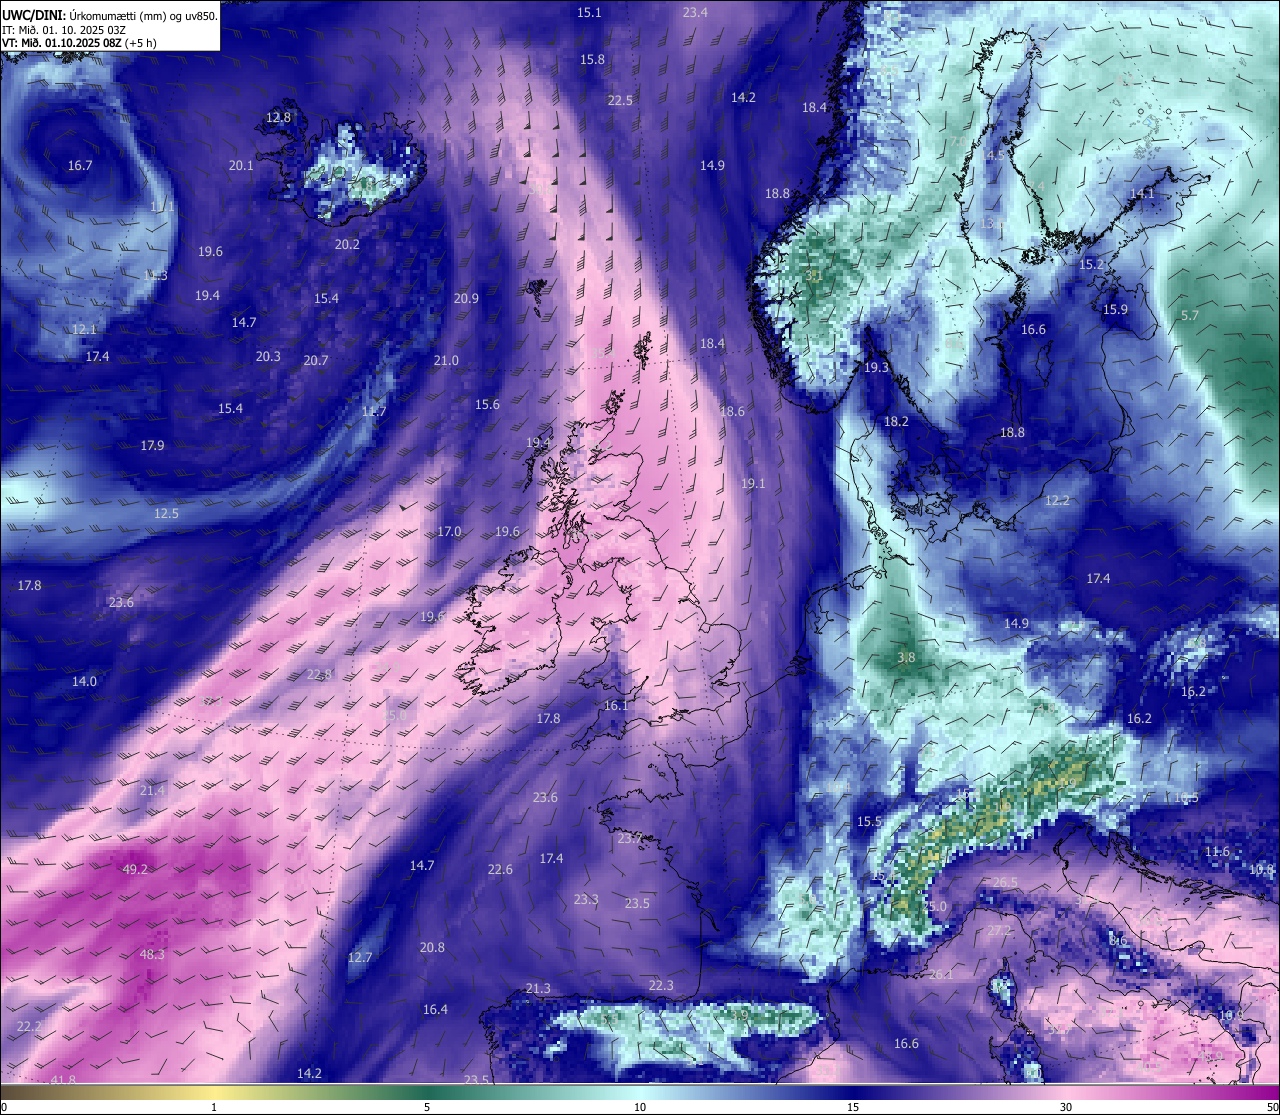Click the map value 12.5
Screen dimensions: 1280x1115
click(x=166, y=513)
